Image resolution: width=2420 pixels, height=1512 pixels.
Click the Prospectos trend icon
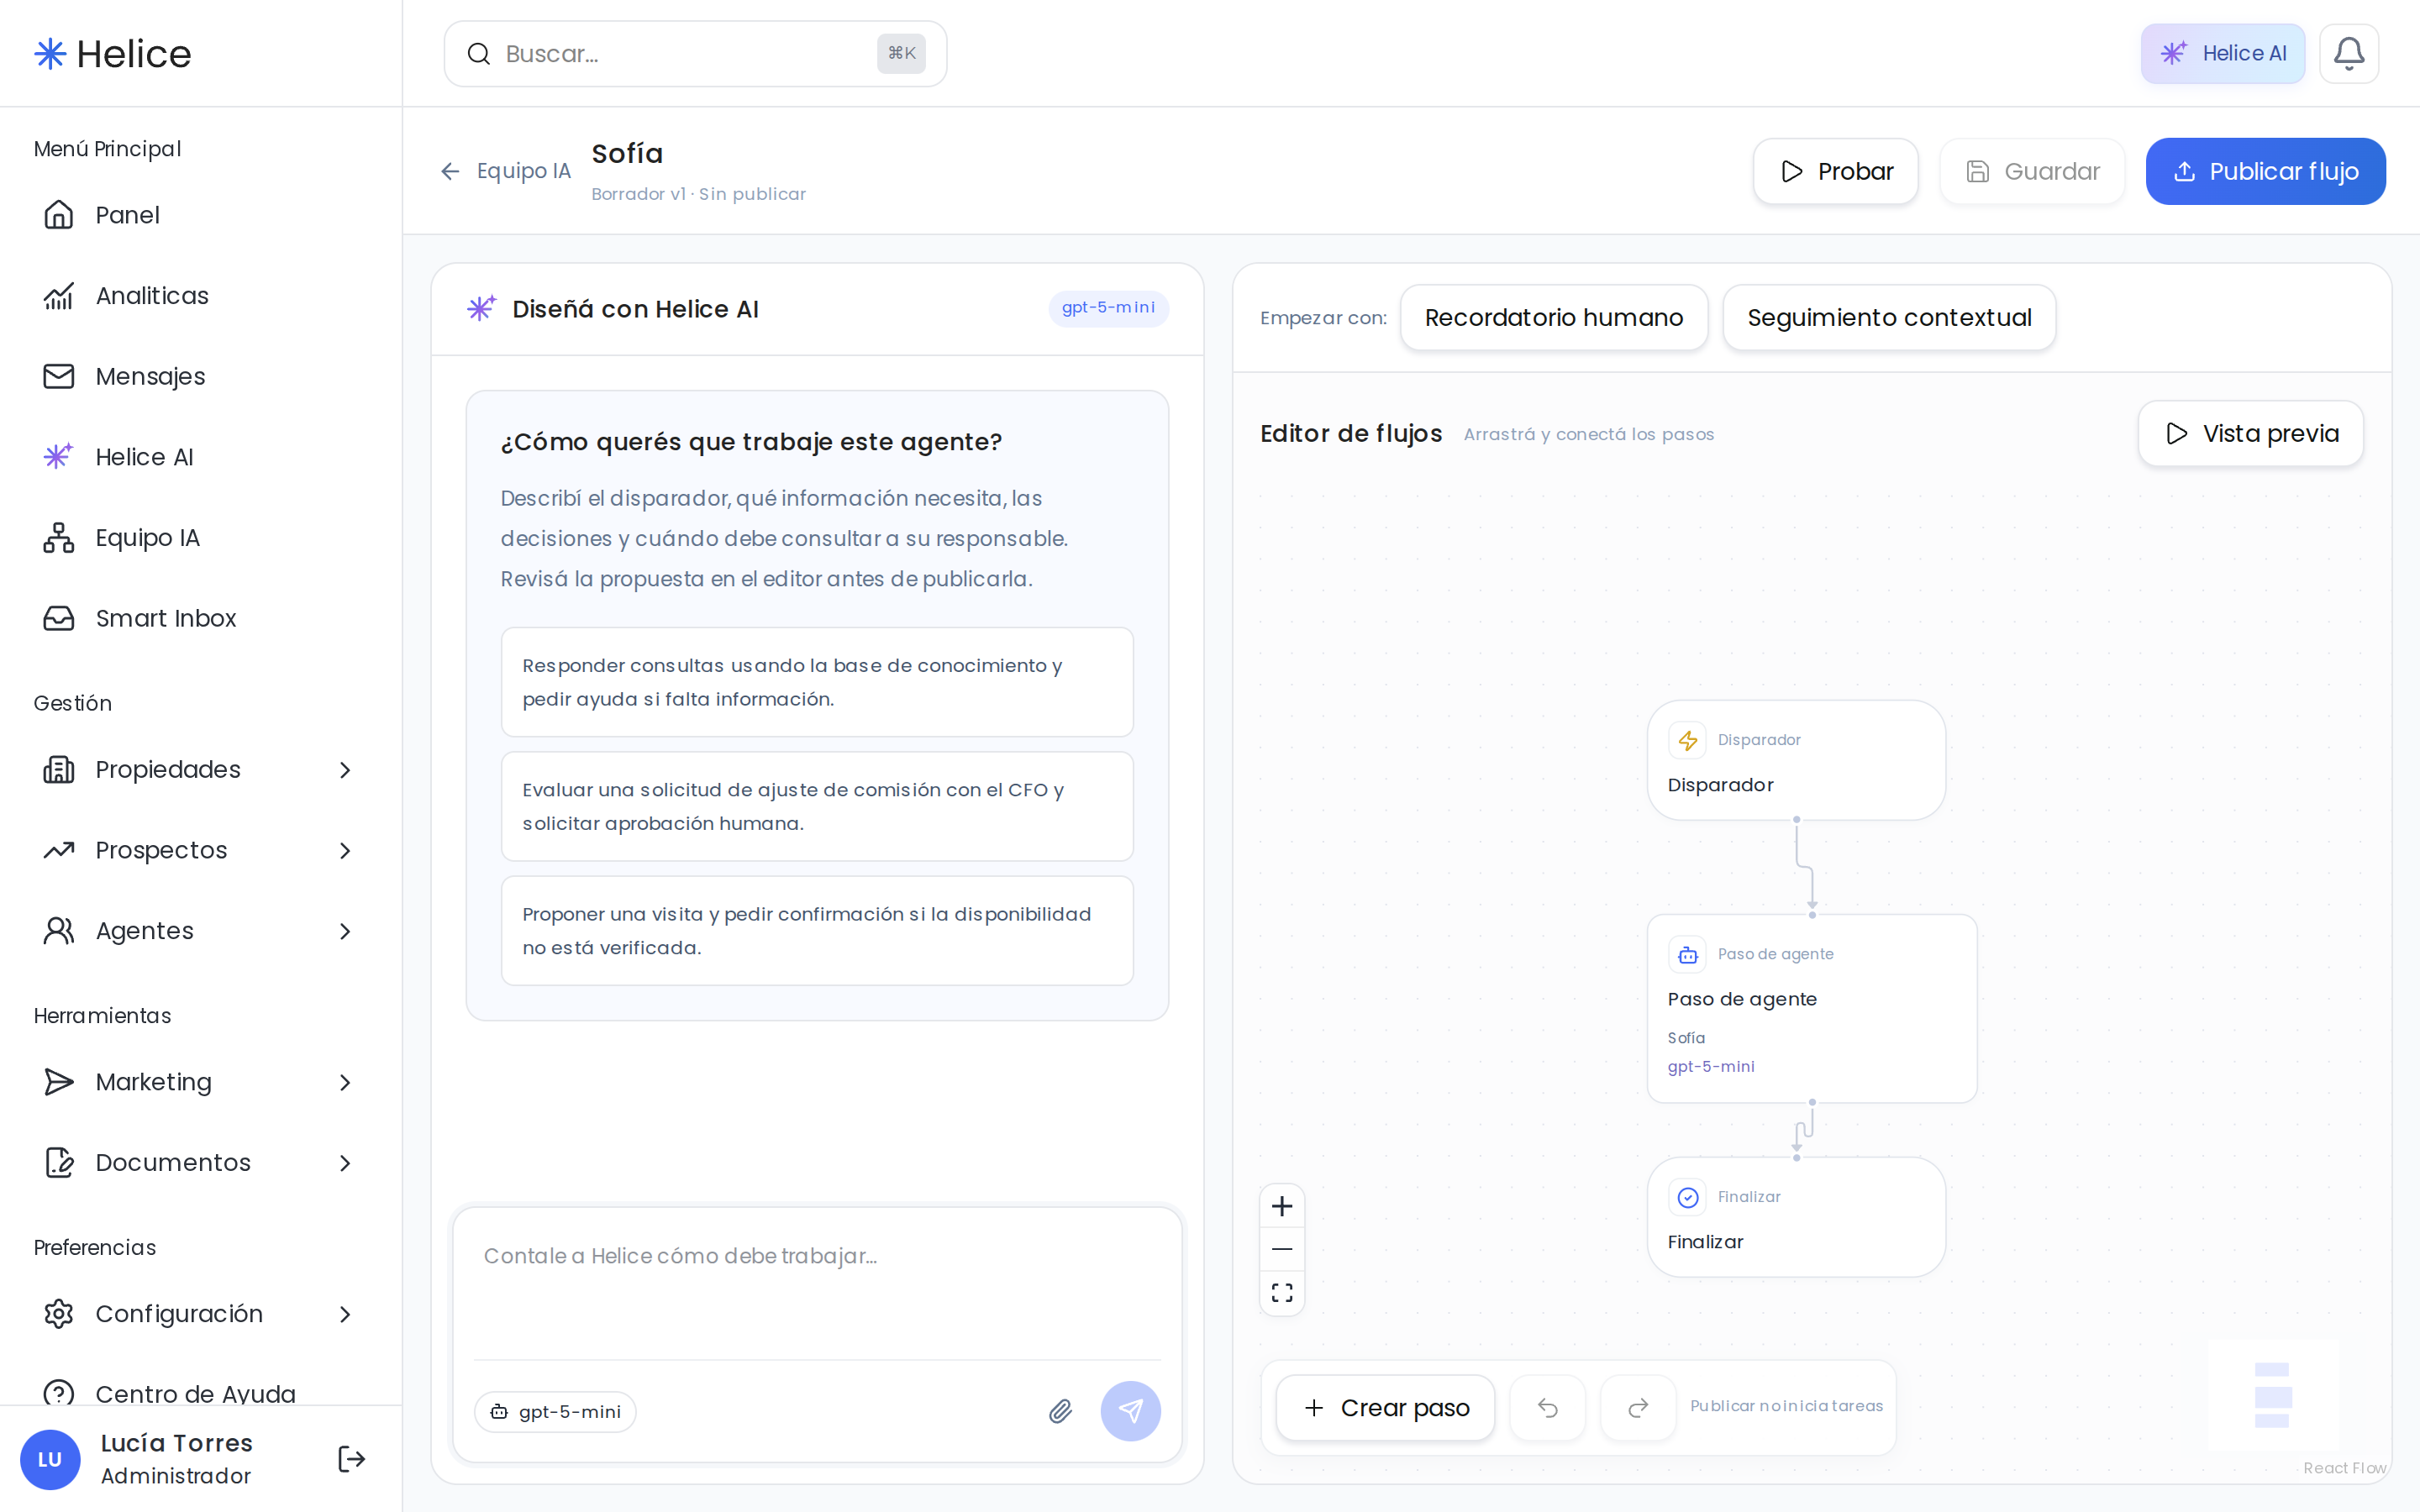[x=59, y=850]
